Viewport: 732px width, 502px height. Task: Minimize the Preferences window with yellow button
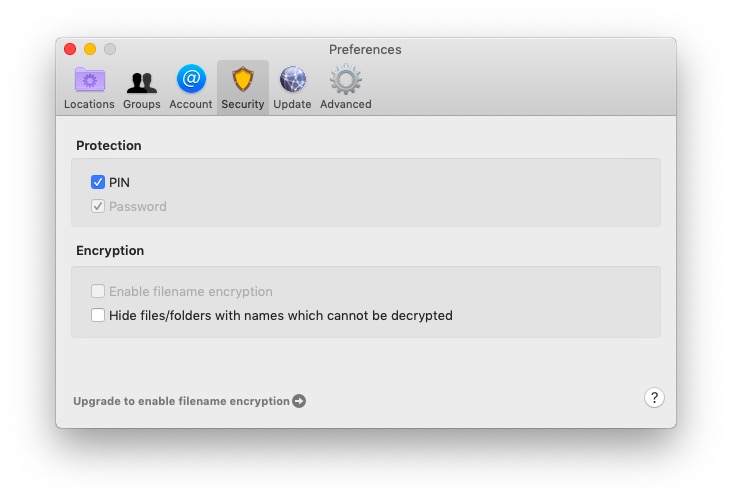(90, 49)
